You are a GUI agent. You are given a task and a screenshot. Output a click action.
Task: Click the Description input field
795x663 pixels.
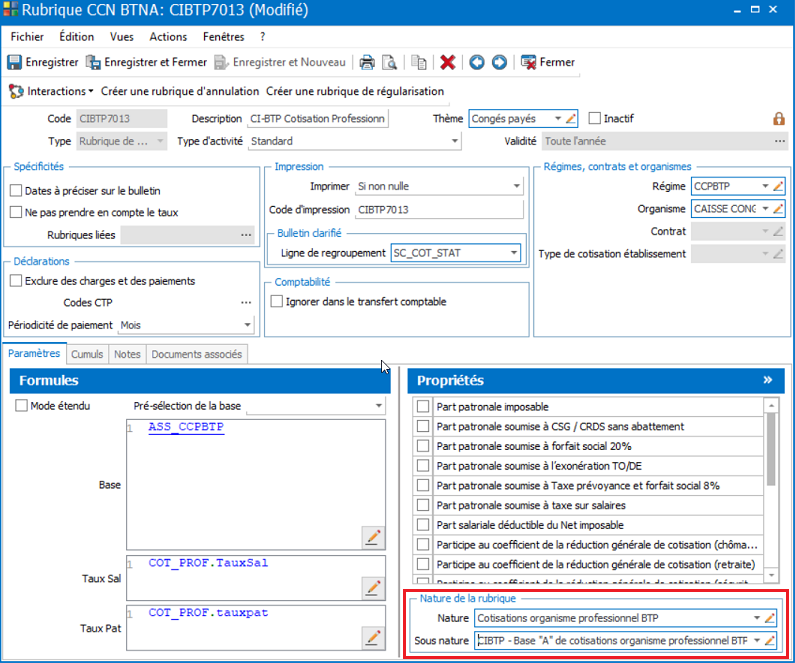(318, 119)
